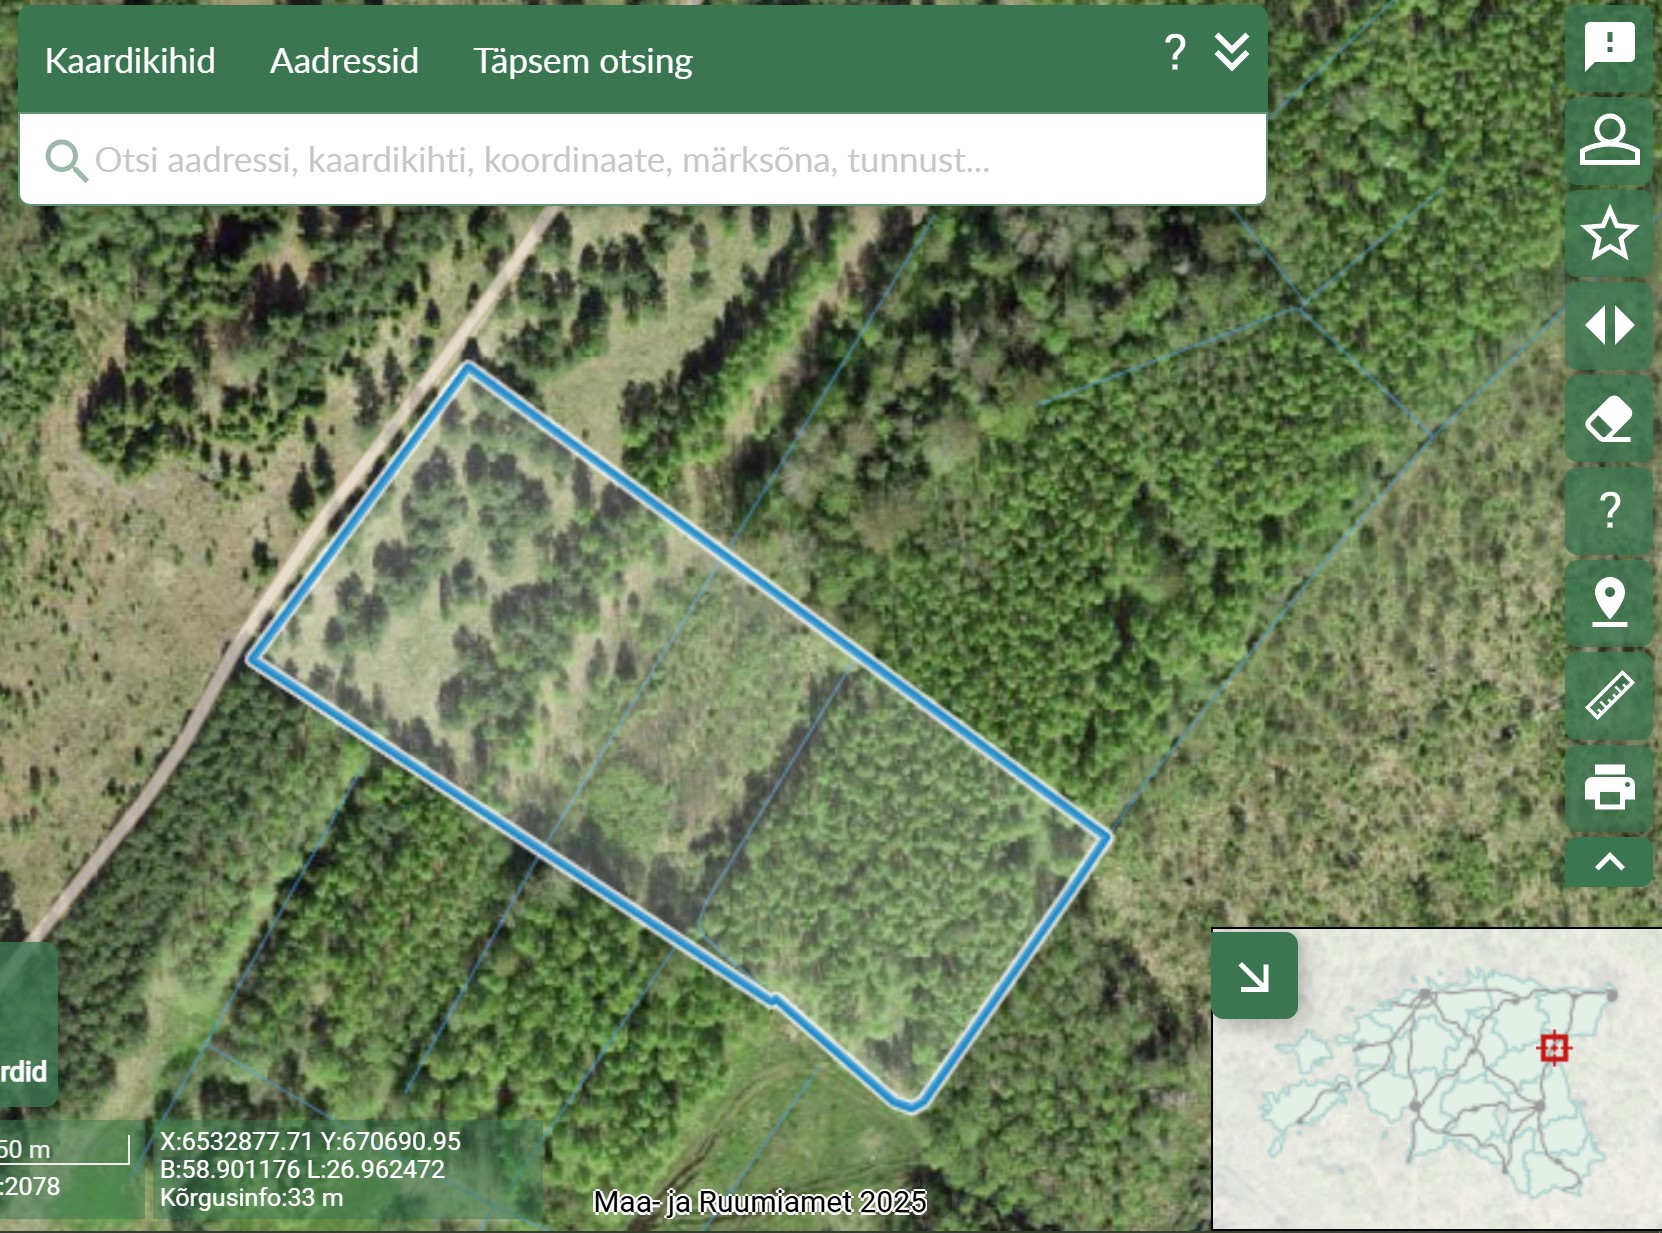1662x1233 pixels.
Task: Collapse the right toolbar with the up chevron
Action: tap(1608, 862)
